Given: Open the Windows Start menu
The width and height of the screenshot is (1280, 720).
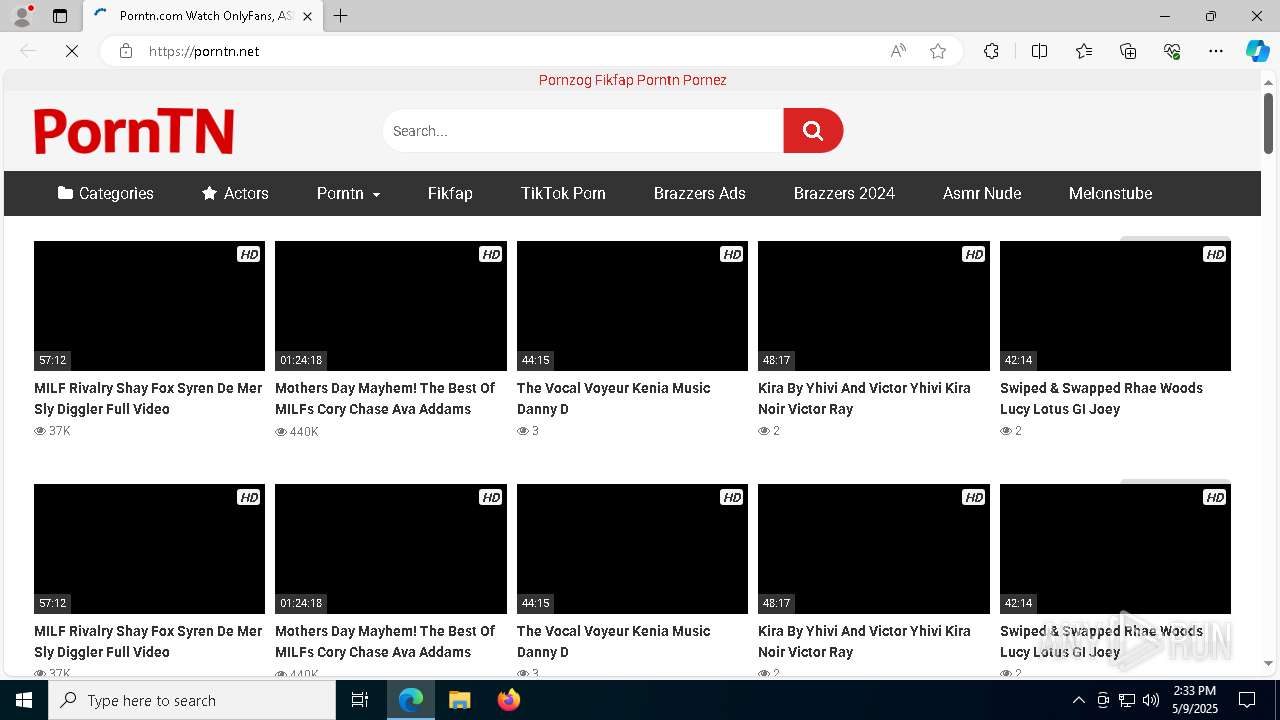Looking at the screenshot, I should [x=24, y=700].
